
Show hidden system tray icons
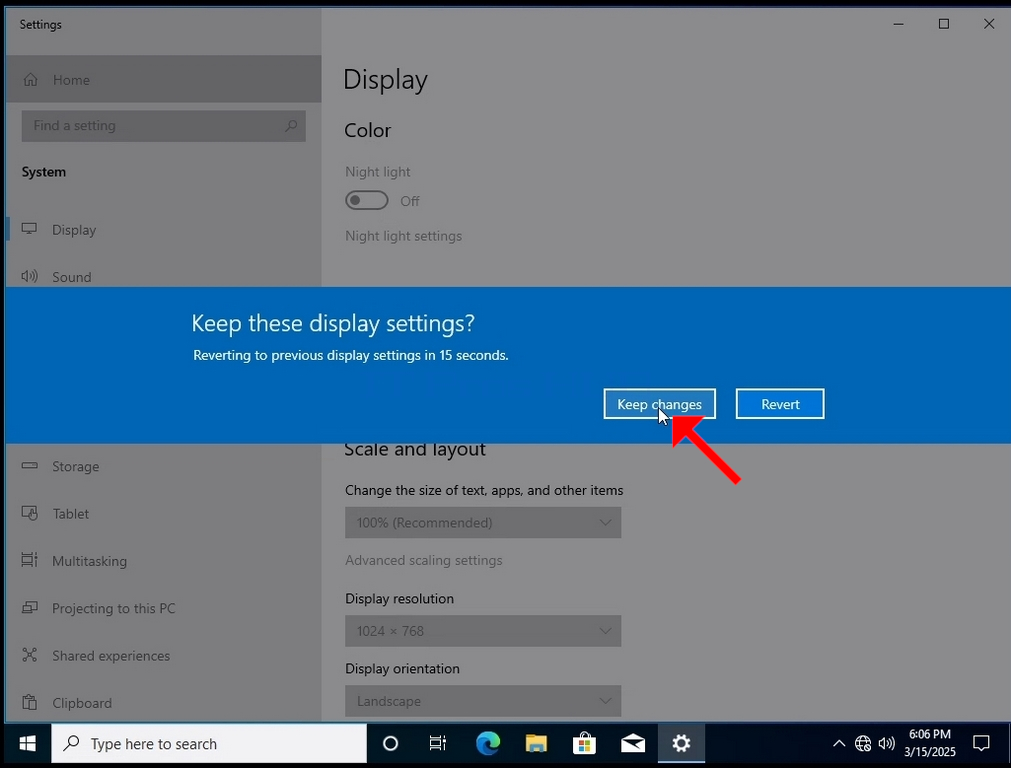click(x=839, y=743)
